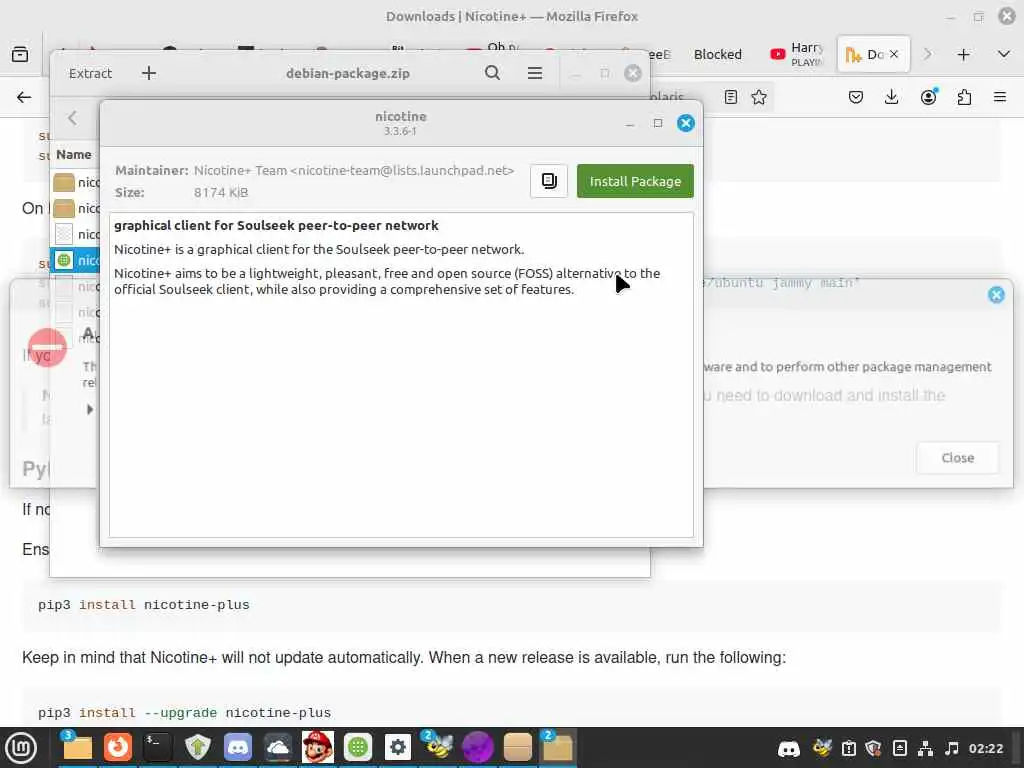The width and height of the screenshot is (1024, 768).
Task: Select the first folder in the archive list
Action: 76,182
